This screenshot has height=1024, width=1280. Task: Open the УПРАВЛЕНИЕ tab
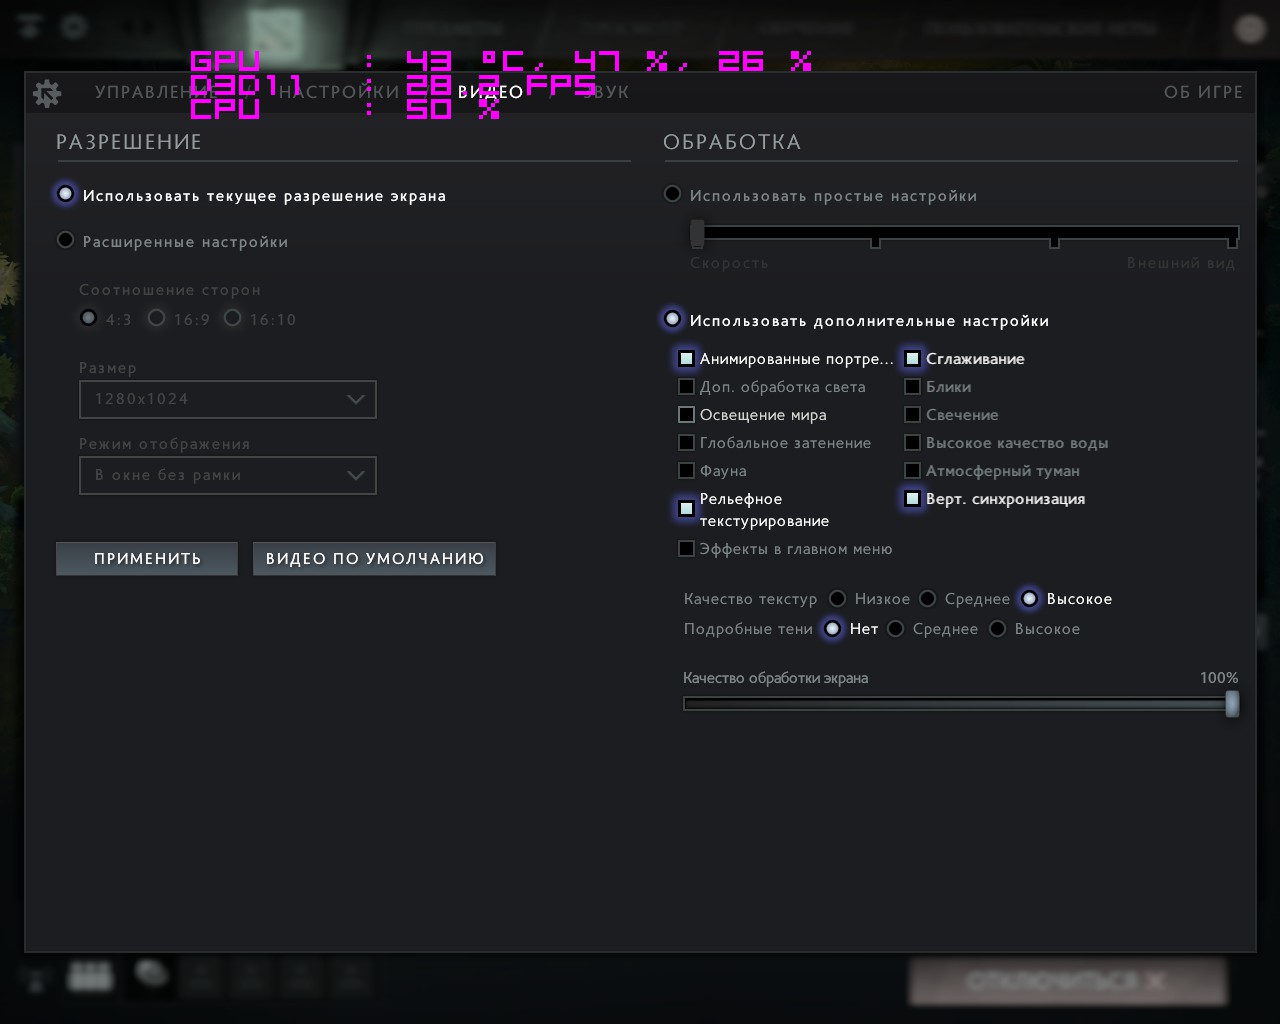coord(156,92)
